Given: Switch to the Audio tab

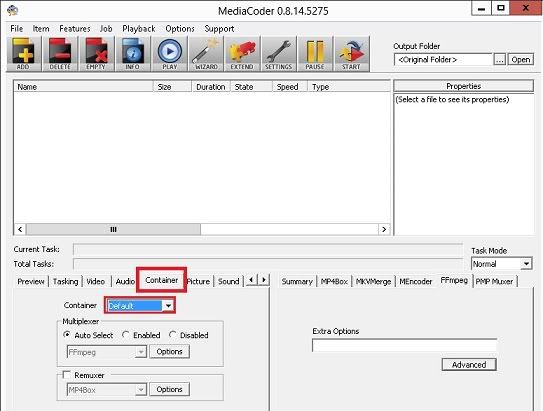Looking at the screenshot, I should [x=125, y=282].
